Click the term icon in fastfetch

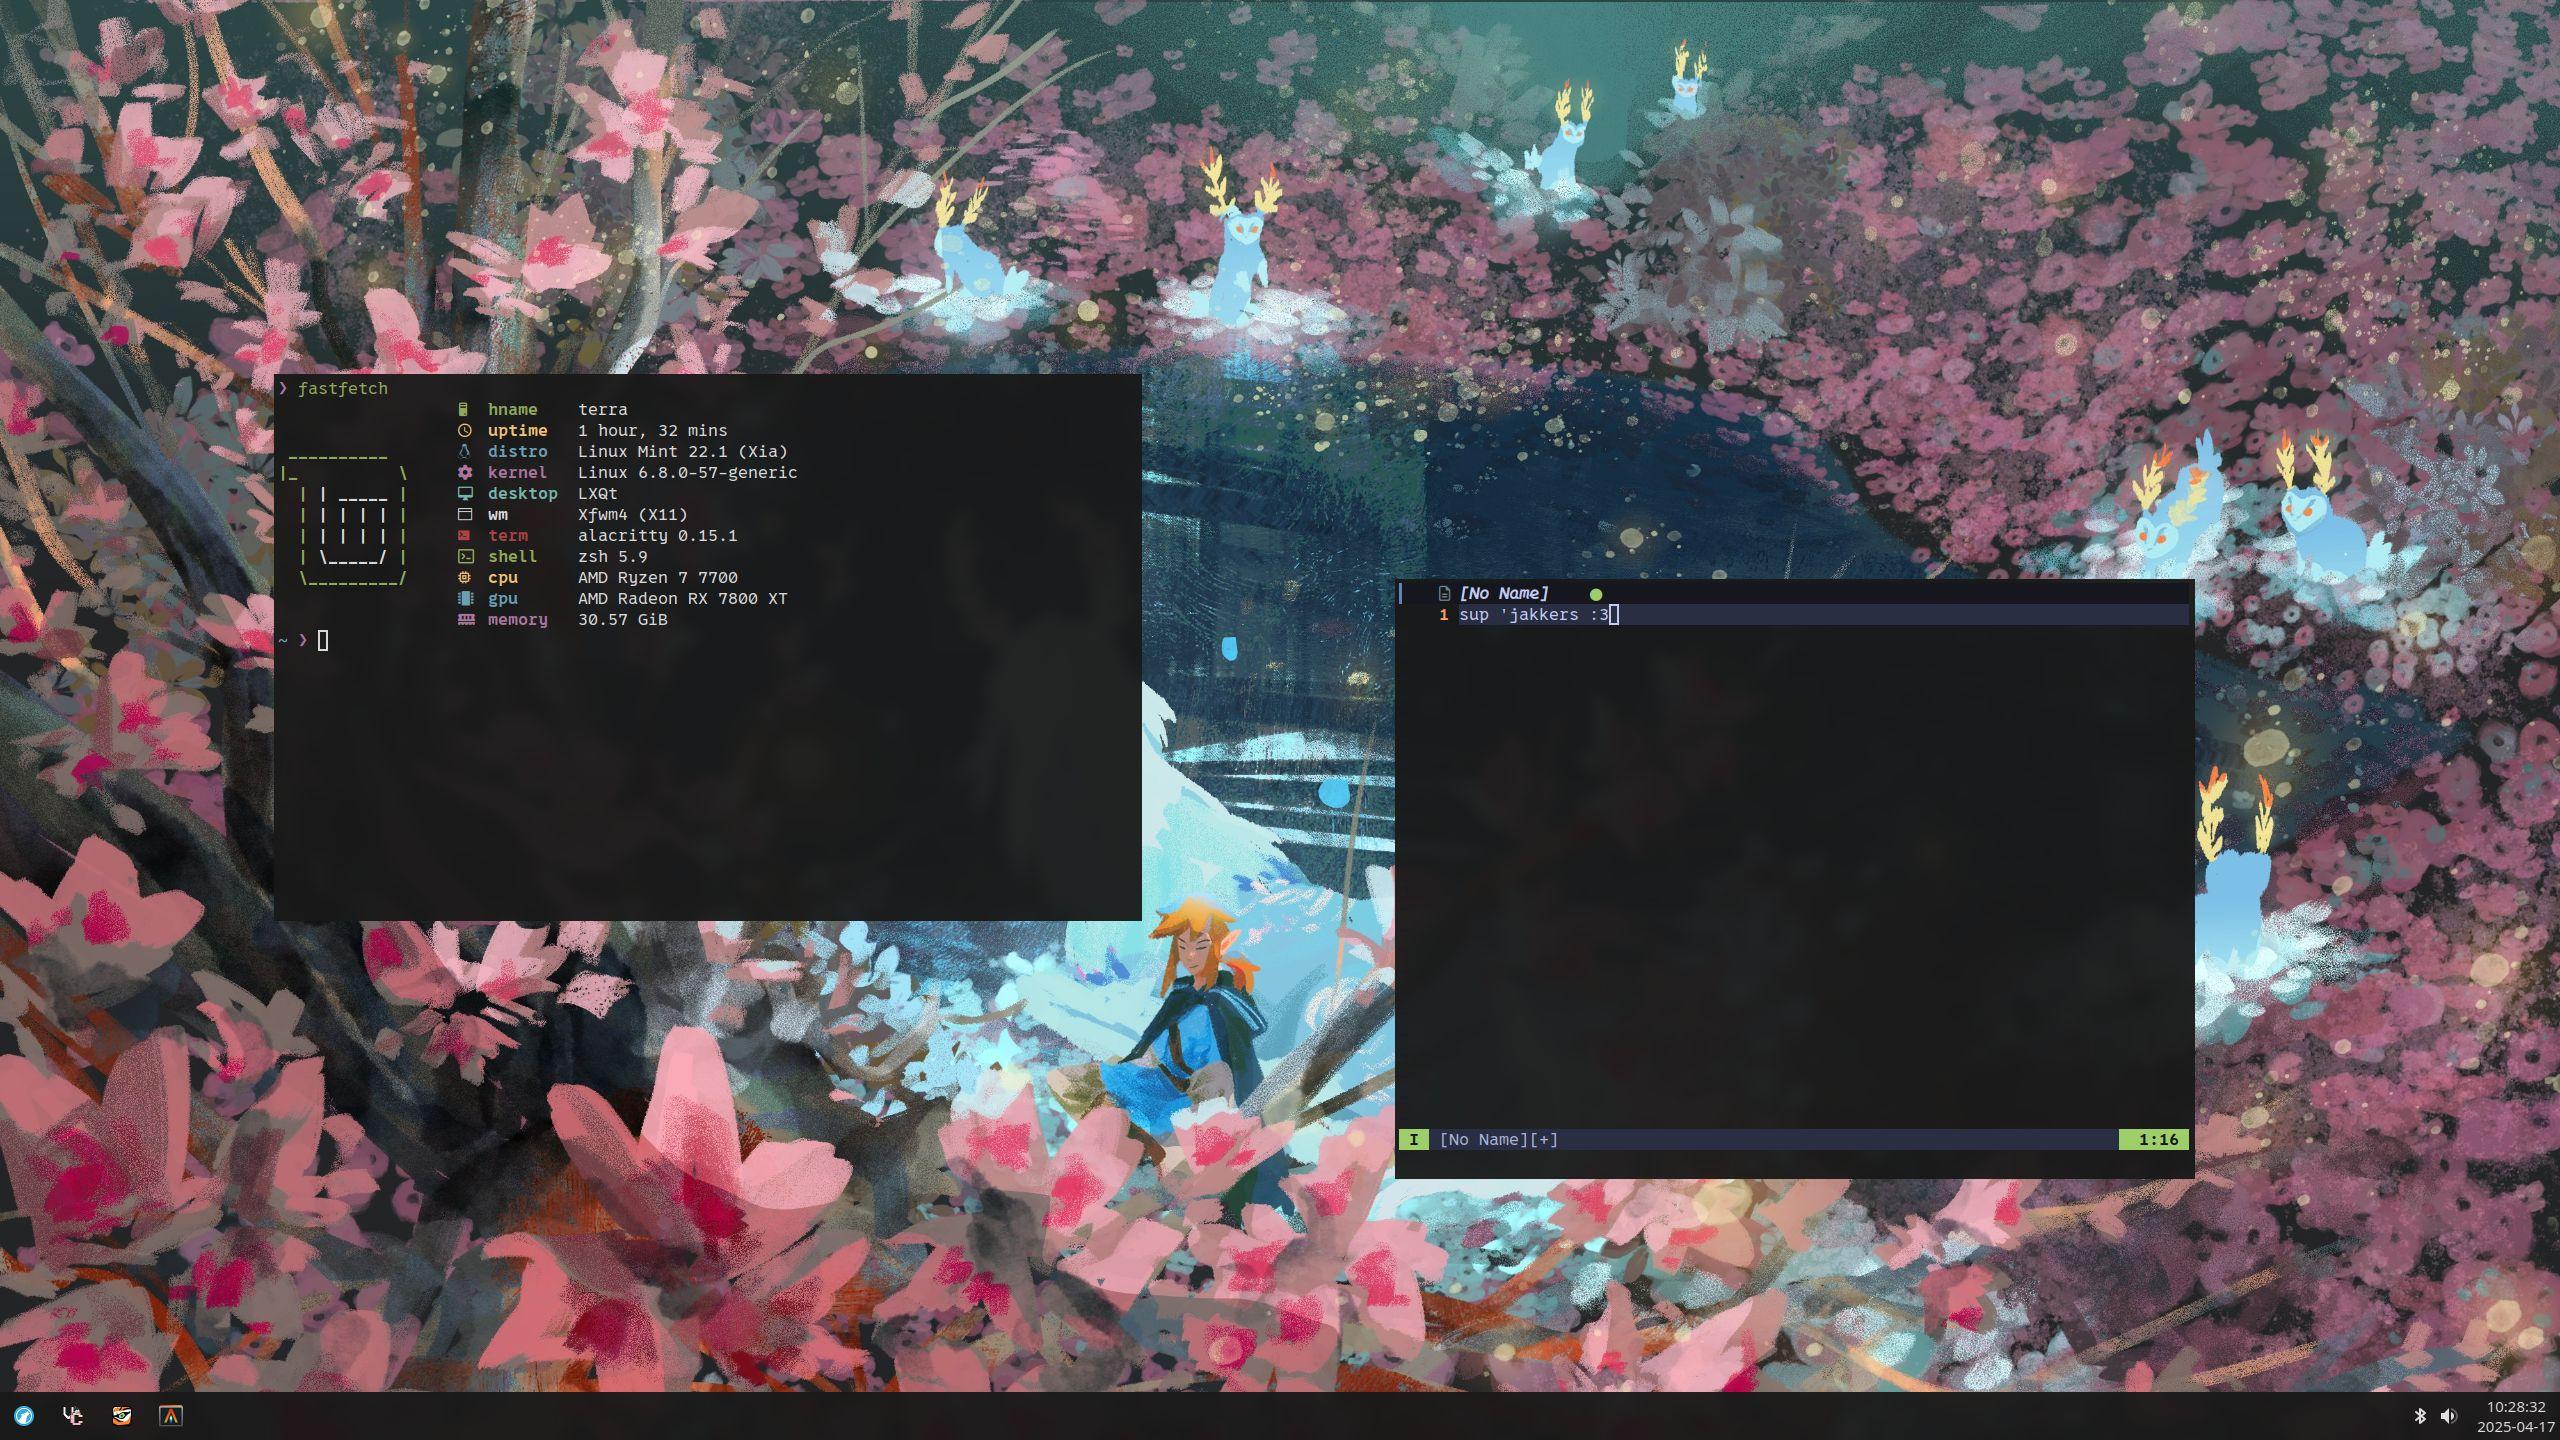tap(464, 535)
